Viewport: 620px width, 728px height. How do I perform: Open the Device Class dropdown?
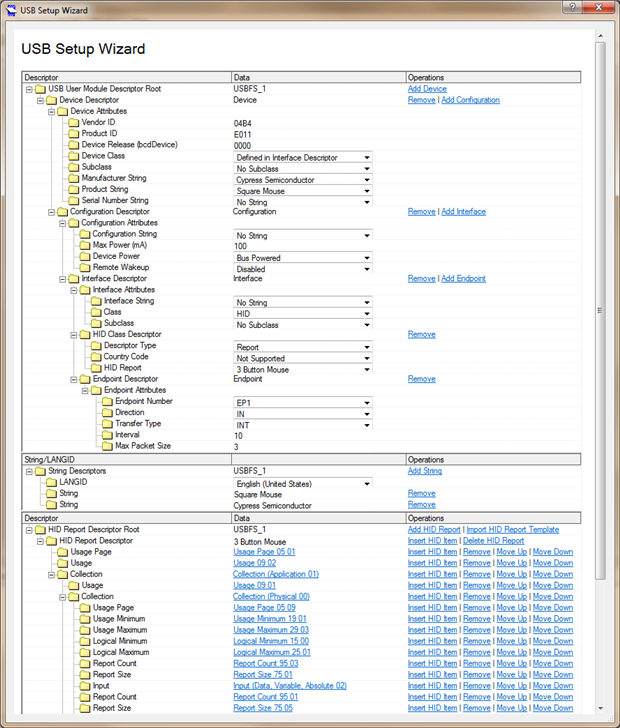pos(368,157)
